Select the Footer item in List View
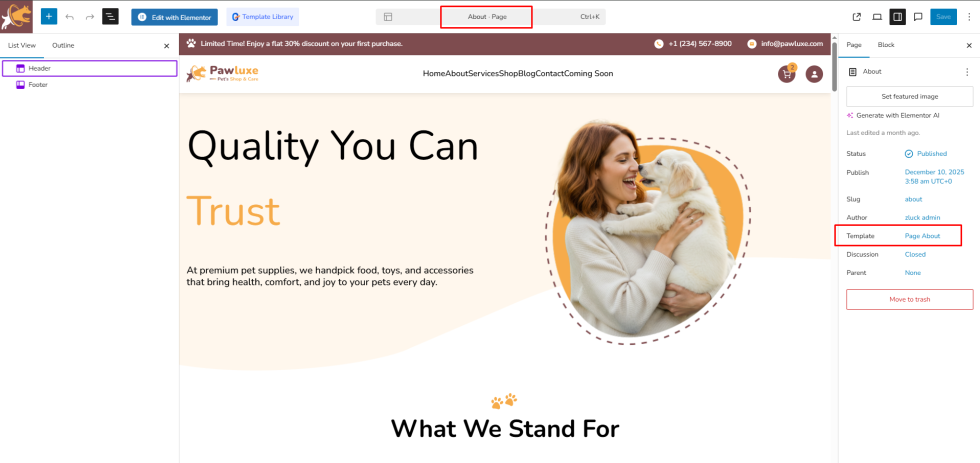This screenshot has height=463, width=980. coord(38,84)
